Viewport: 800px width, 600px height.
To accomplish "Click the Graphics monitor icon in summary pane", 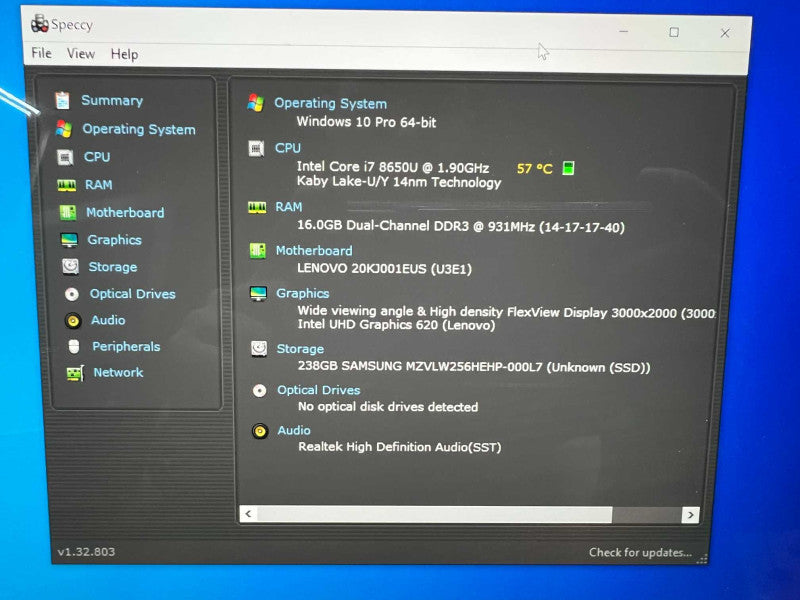I will (x=258, y=293).
